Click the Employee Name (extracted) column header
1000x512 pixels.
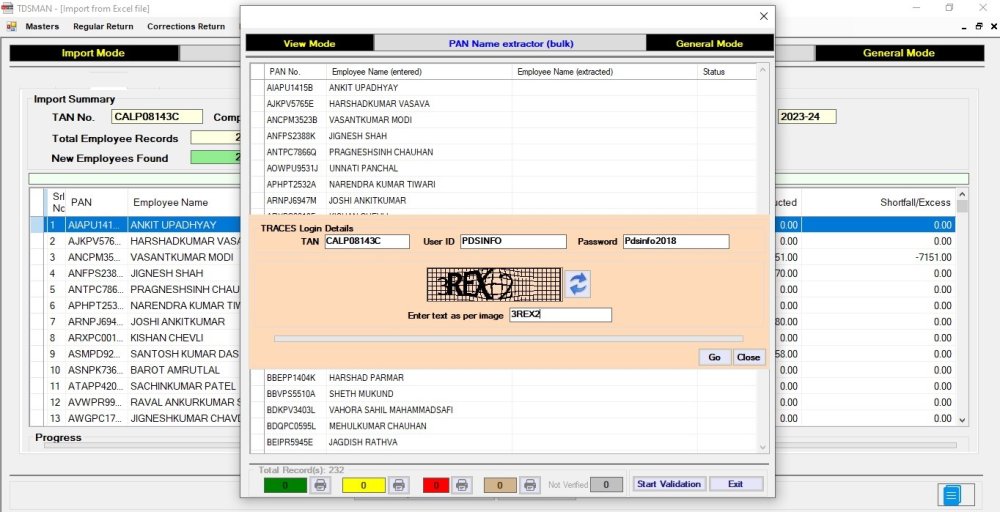(x=605, y=71)
